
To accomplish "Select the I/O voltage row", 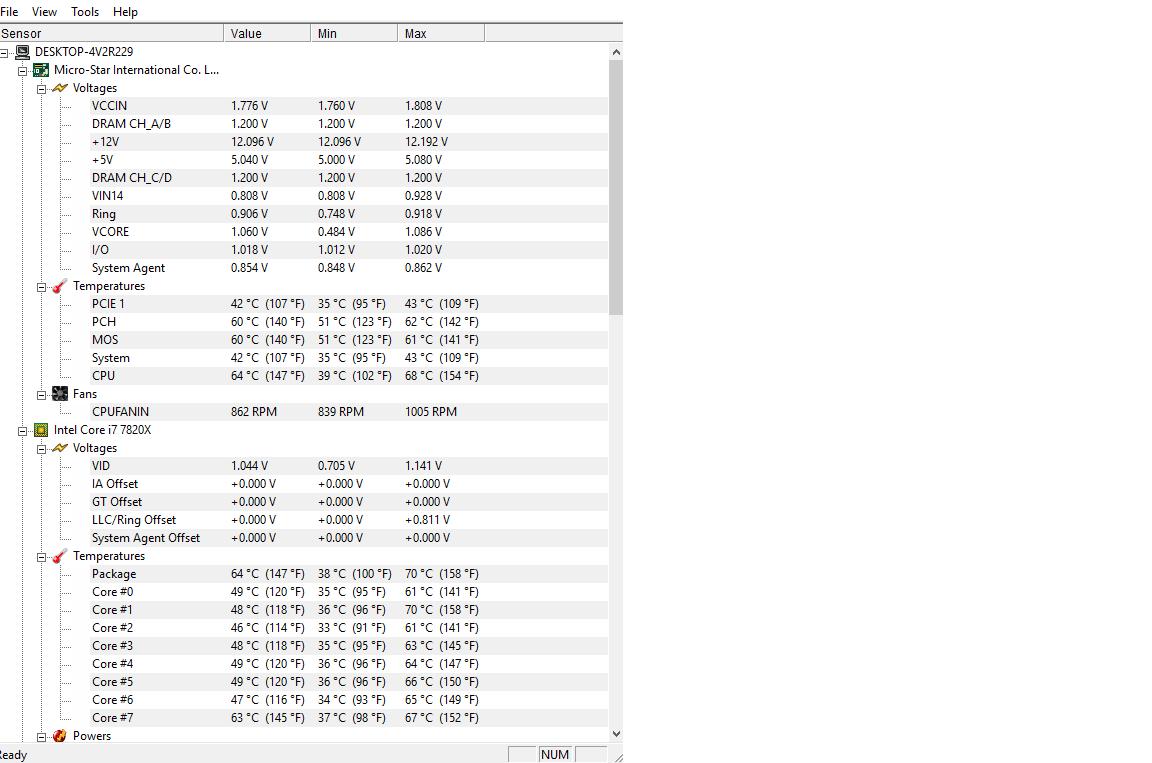I will pyautogui.click(x=349, y=250).
